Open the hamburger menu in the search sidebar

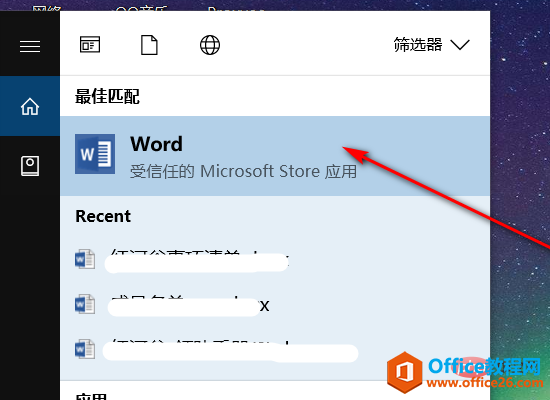[x=30, y=46]
